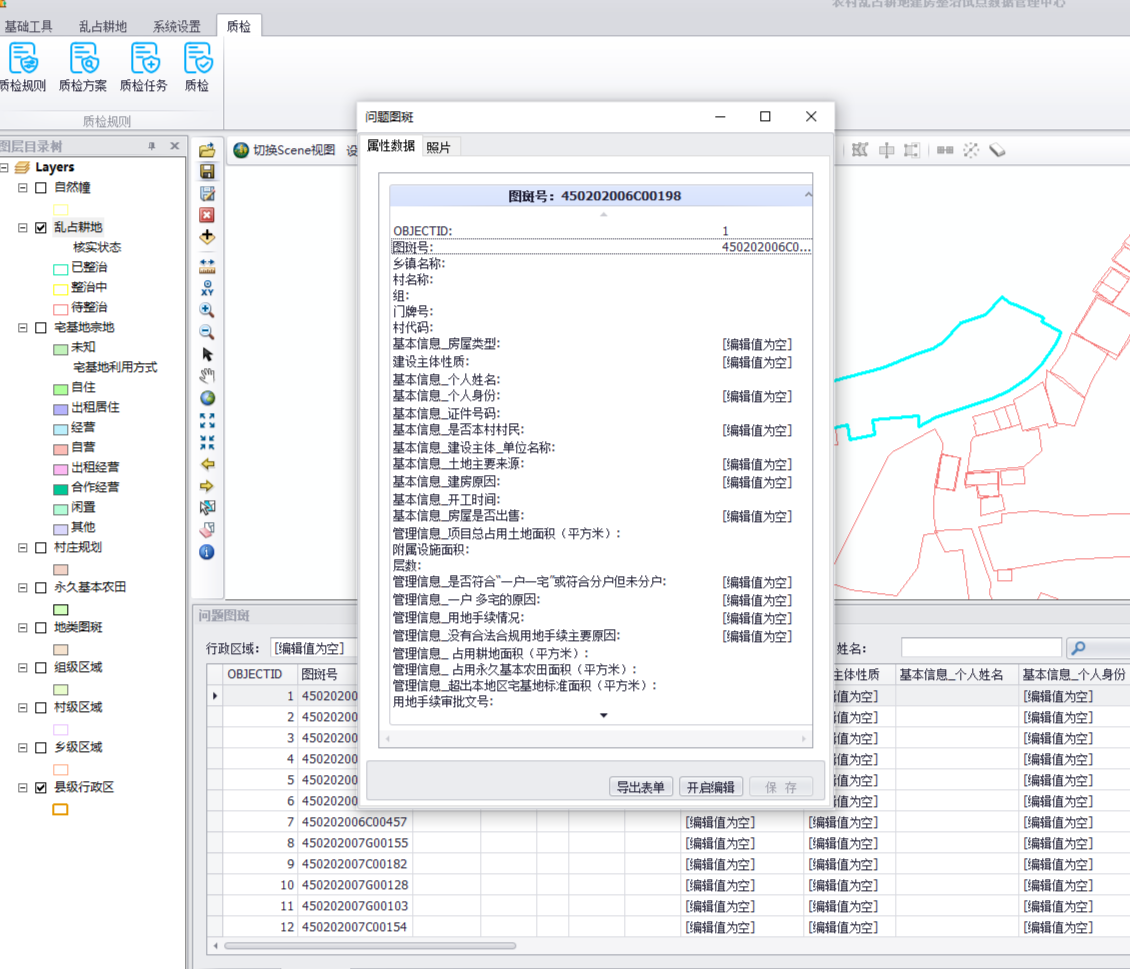Screen dimensions: 1130x969
Task: Switch to the 照片 dialog tab
Action: (x=438, y=147)
